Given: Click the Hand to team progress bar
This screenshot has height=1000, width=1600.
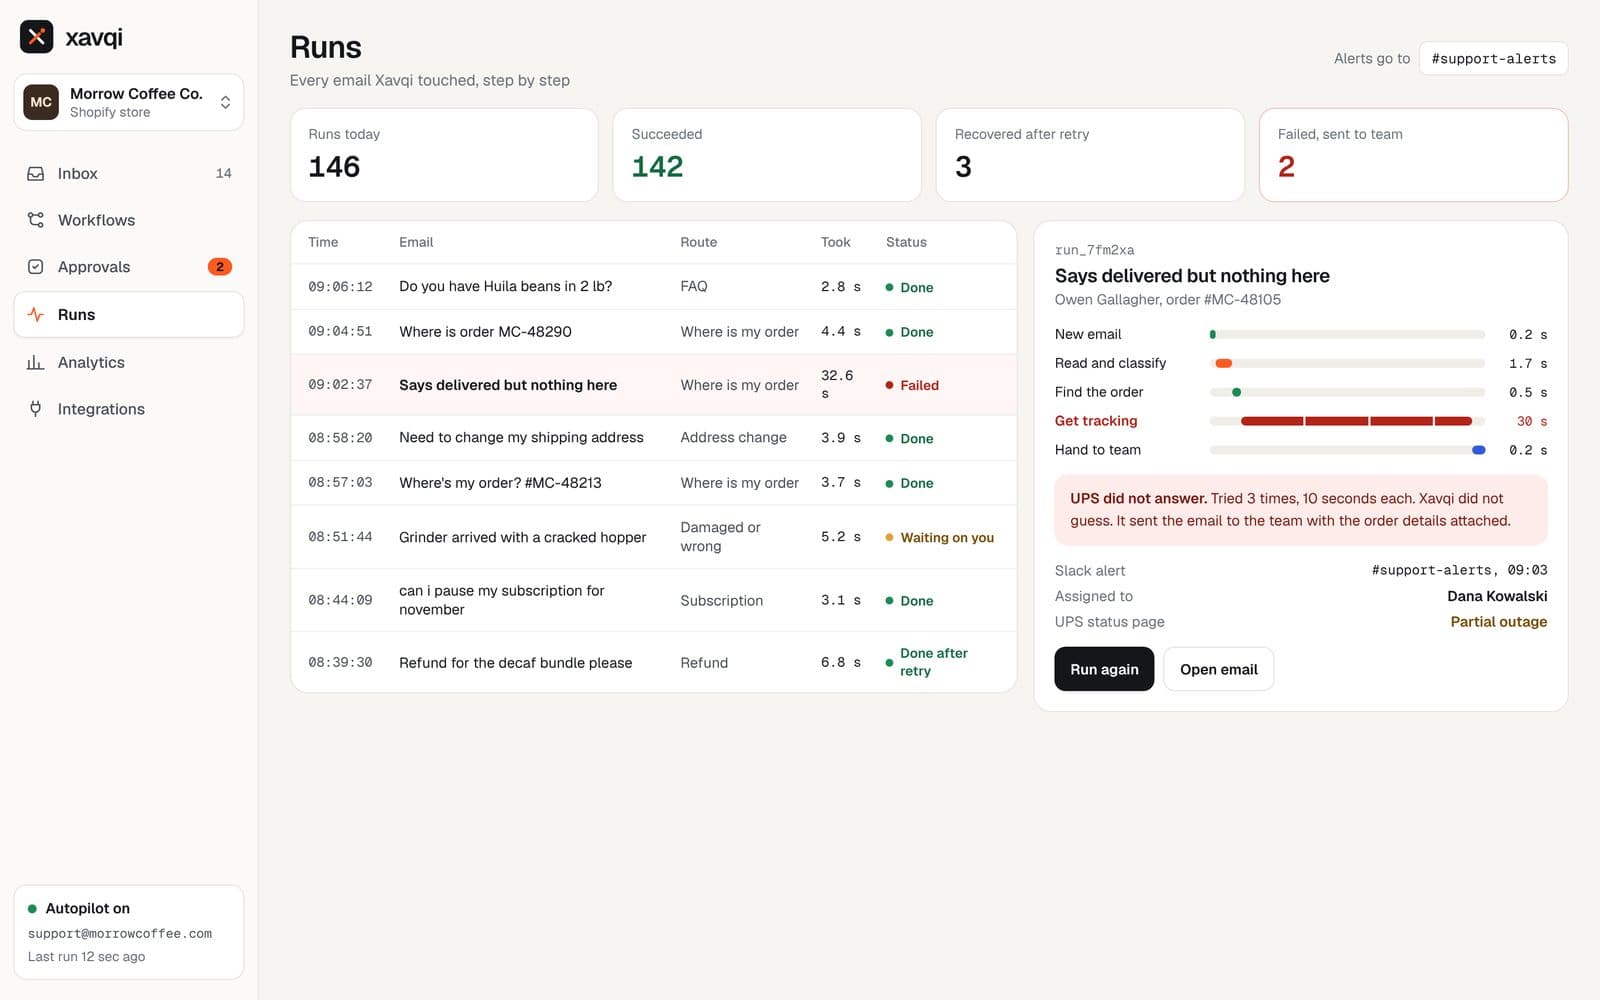Looking at the screenshot, I should click(1347, 450).
